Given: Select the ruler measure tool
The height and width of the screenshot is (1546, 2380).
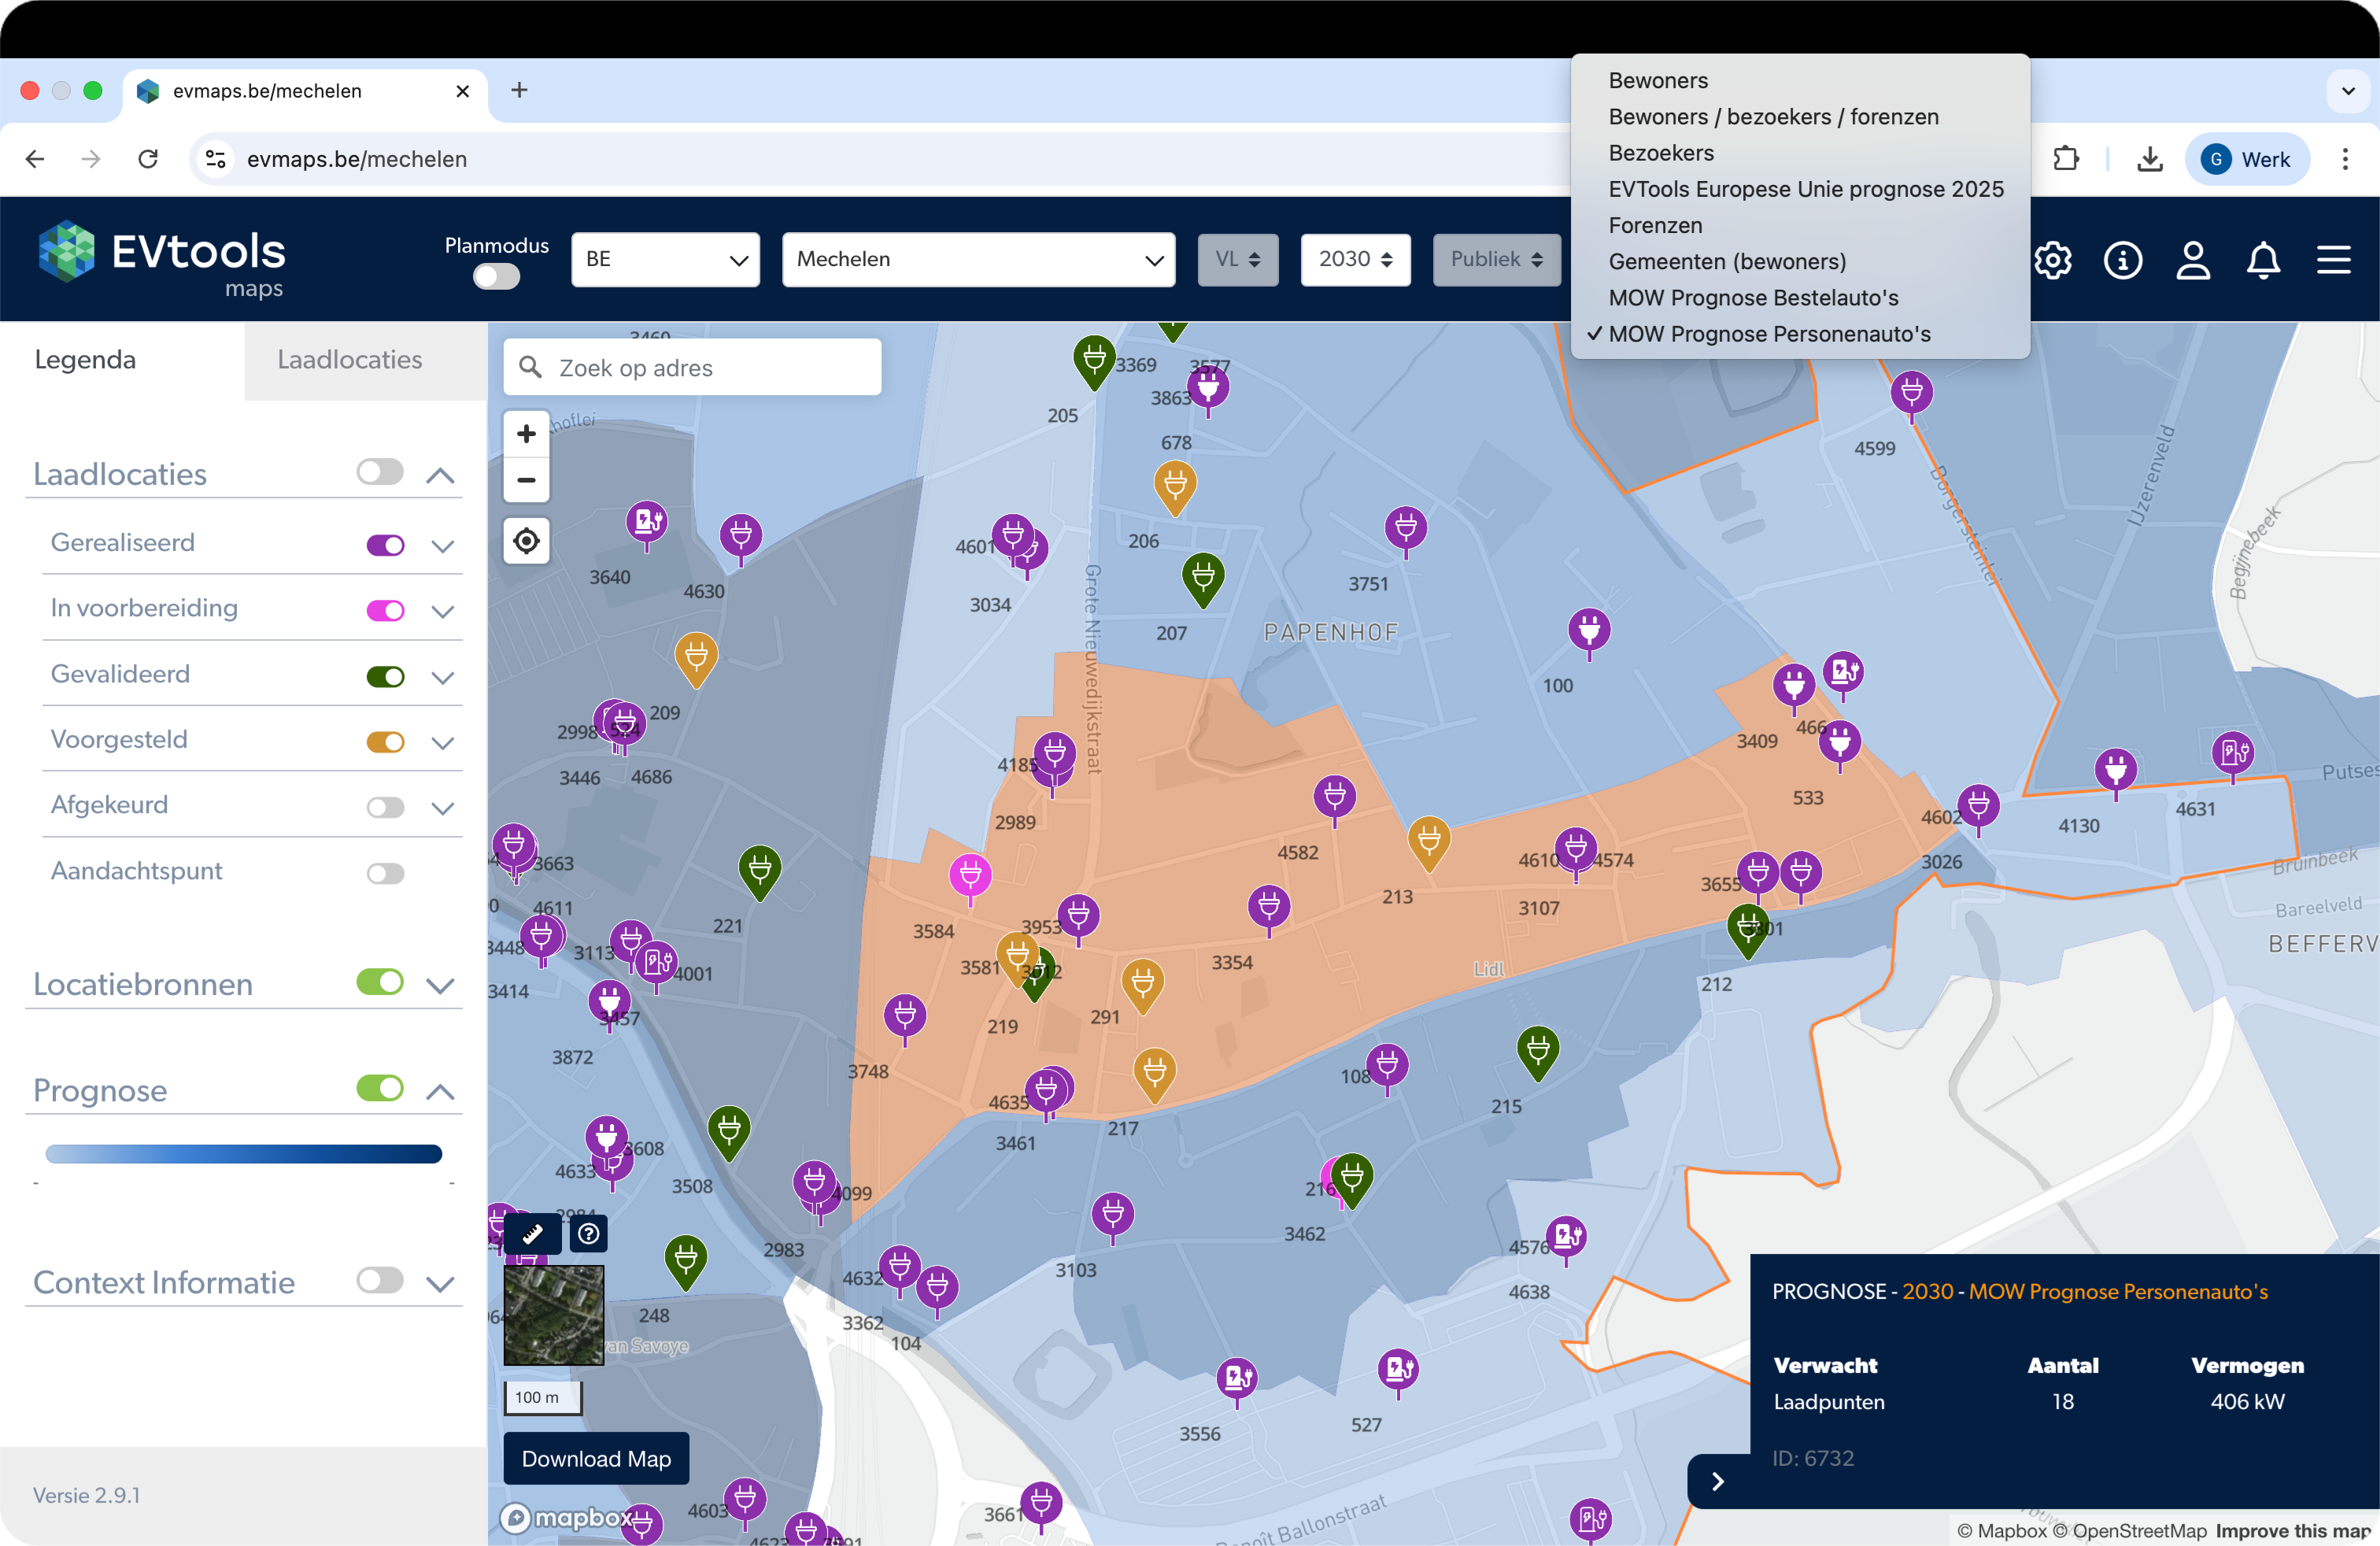Looking at the screenshot, I should coord(532,1234).
